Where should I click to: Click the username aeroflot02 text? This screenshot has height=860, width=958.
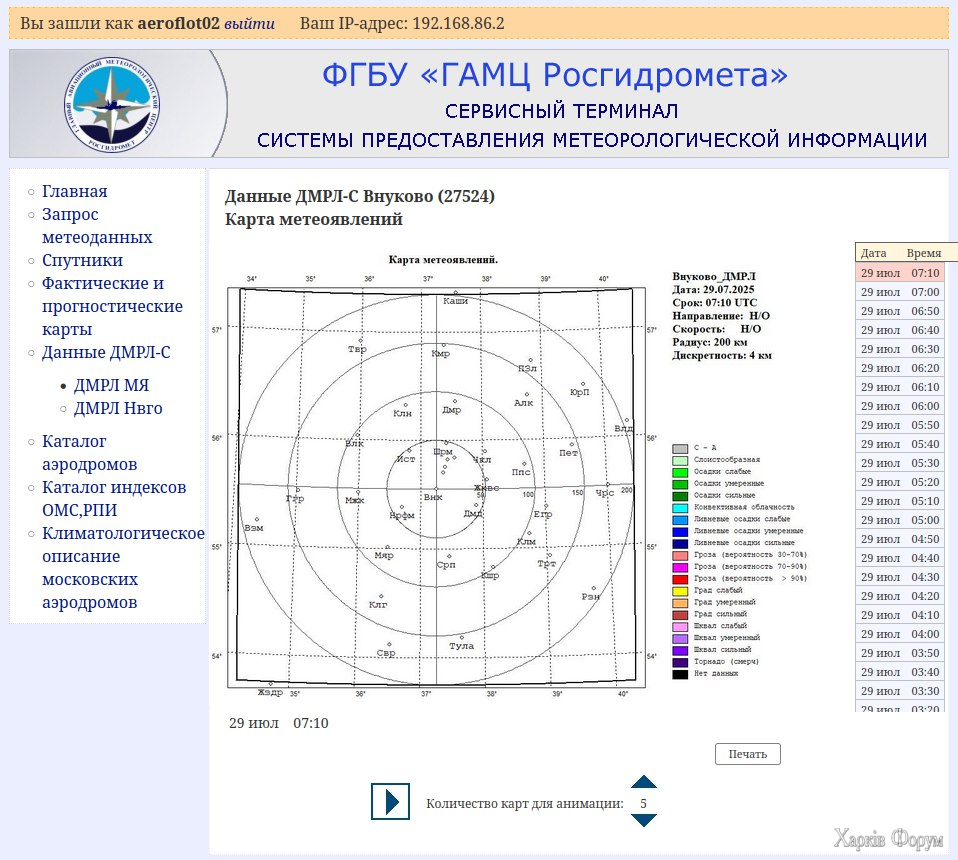pyautogui.click(x=178, y=23)
